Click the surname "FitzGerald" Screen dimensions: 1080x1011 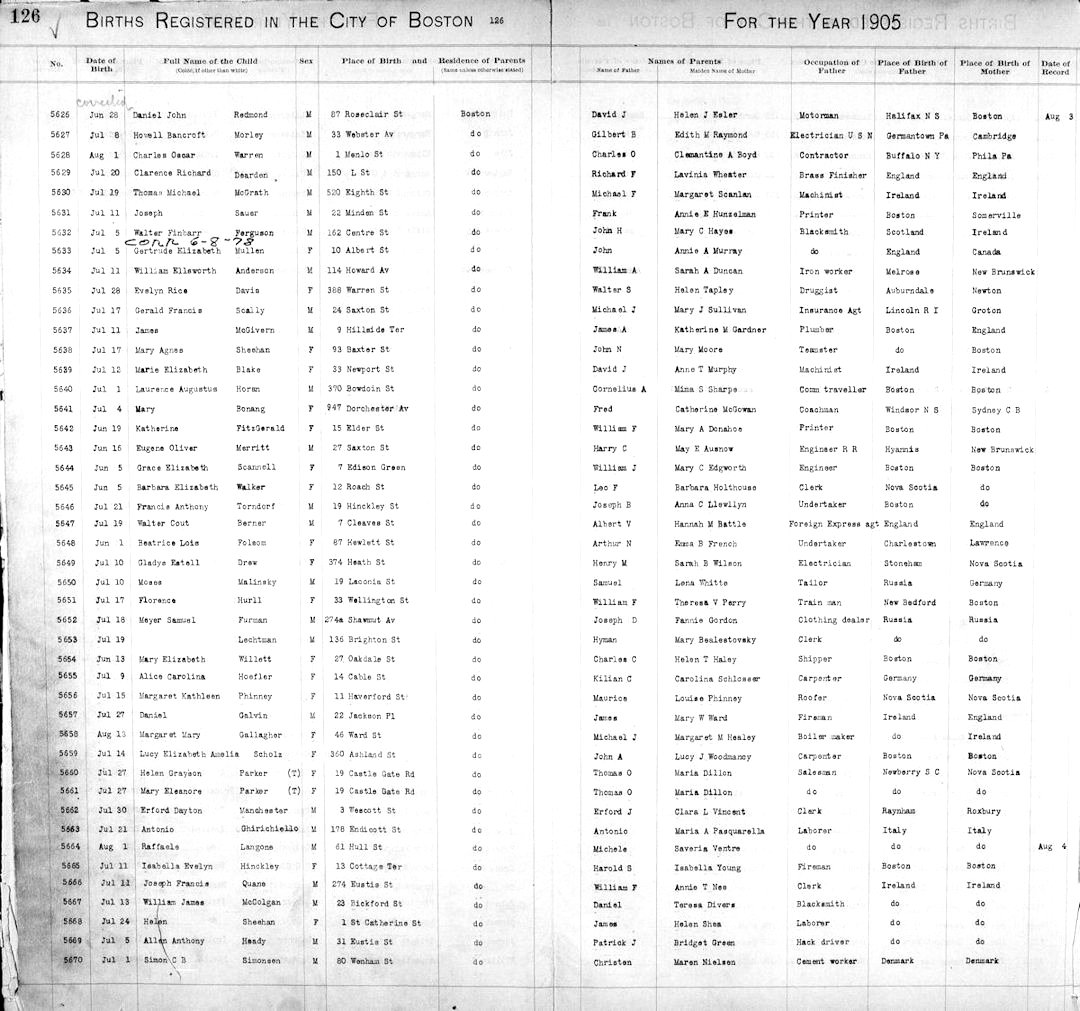click(x=260, y=428)
